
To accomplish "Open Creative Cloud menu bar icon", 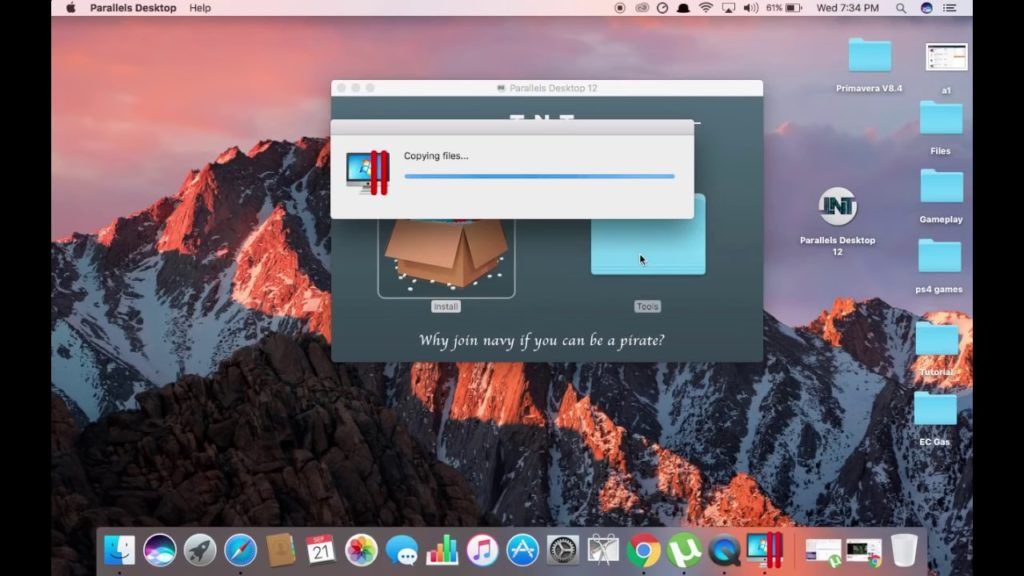I will [x=642, y=8].
